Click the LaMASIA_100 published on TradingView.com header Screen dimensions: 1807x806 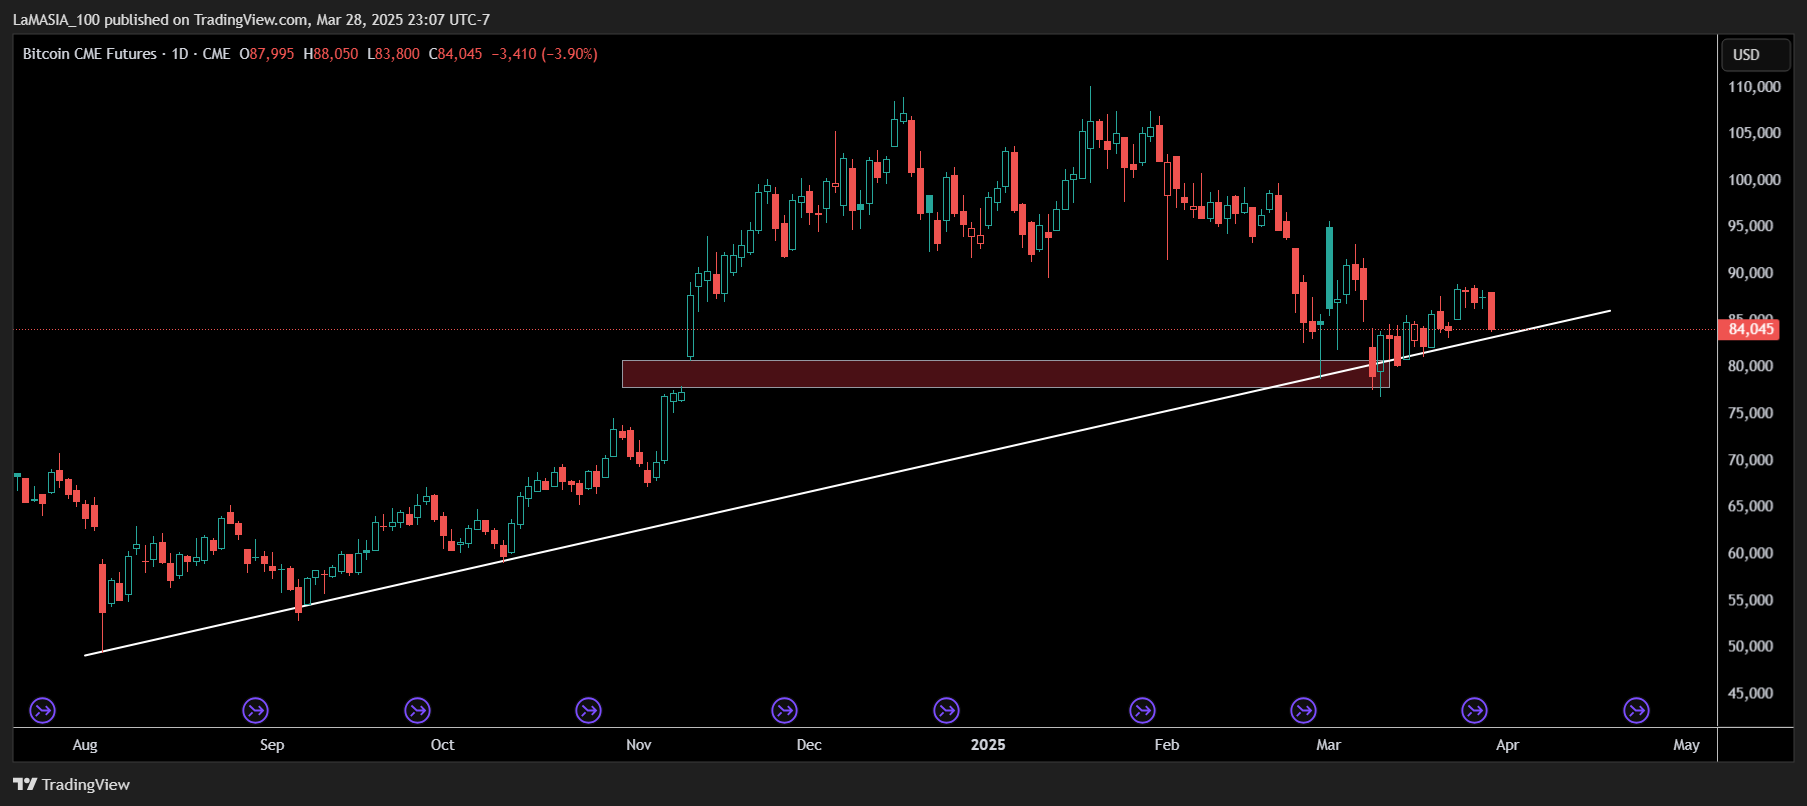pos(251,19)
